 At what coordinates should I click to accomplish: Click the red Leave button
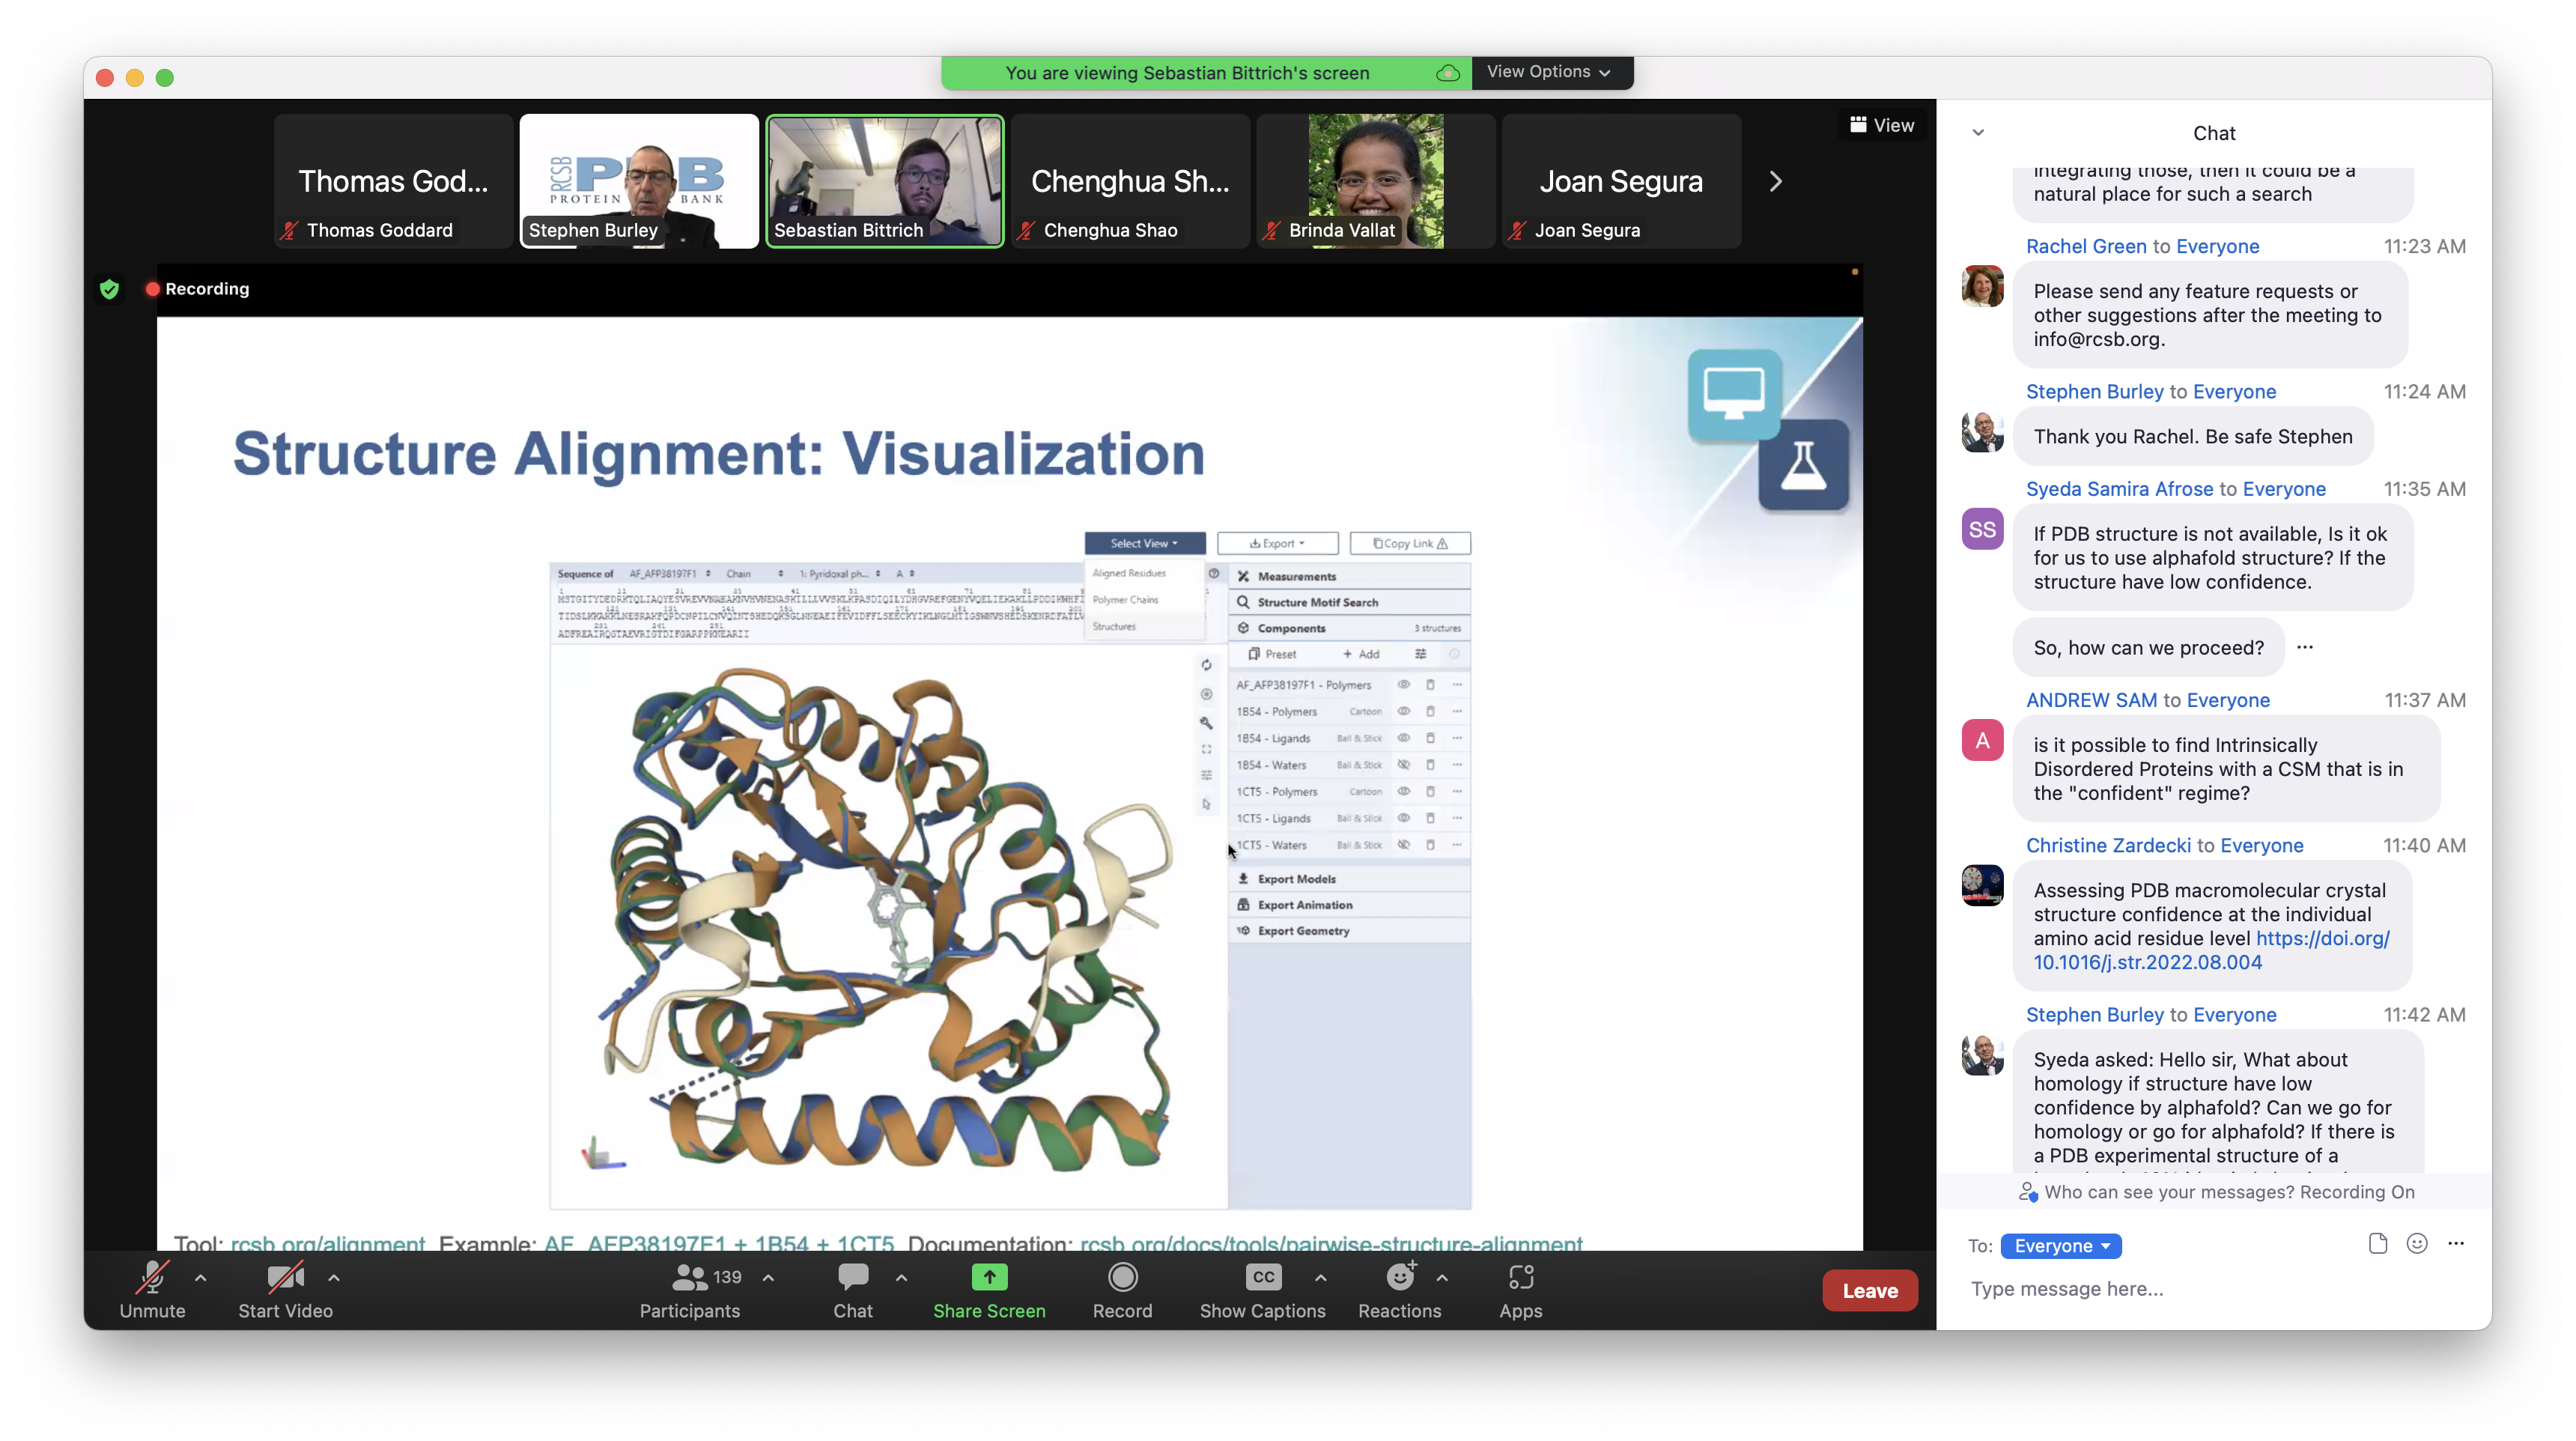(1869, 1290)
